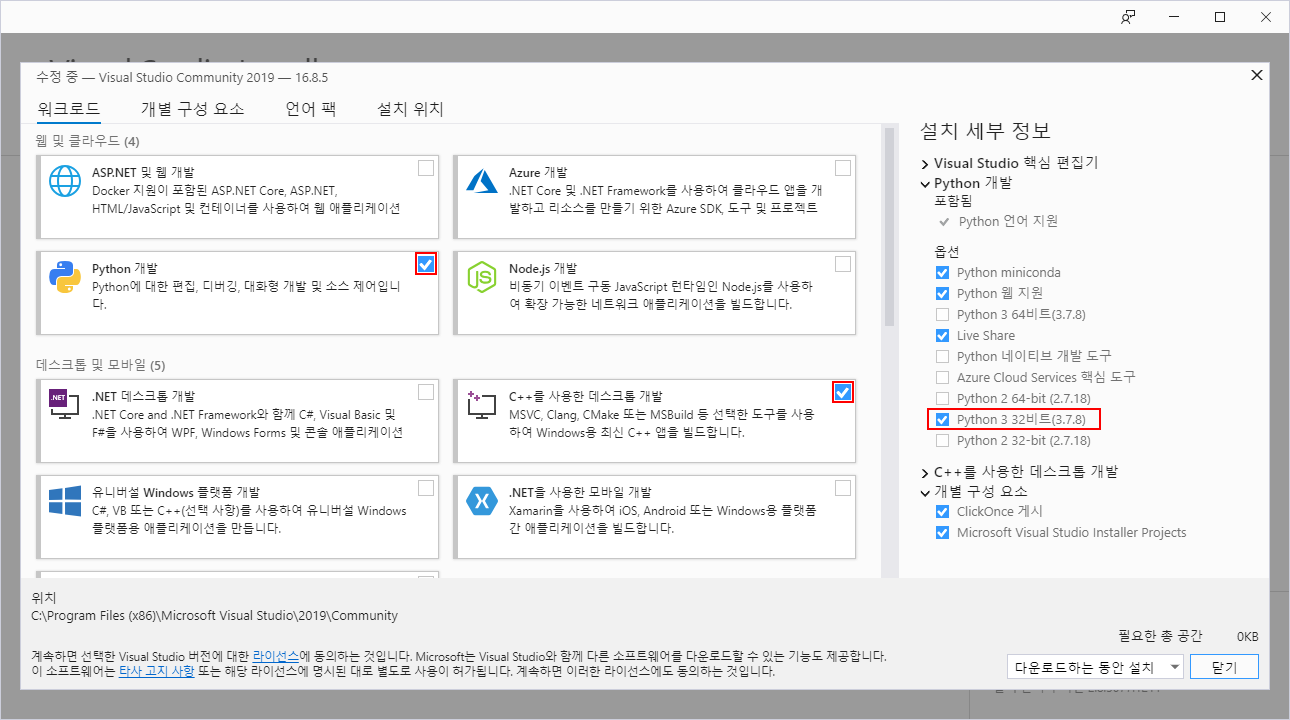This screenshot has height=720, width=1290.
Task: Toggle the Python miniconda option
Action: [942, 272]
